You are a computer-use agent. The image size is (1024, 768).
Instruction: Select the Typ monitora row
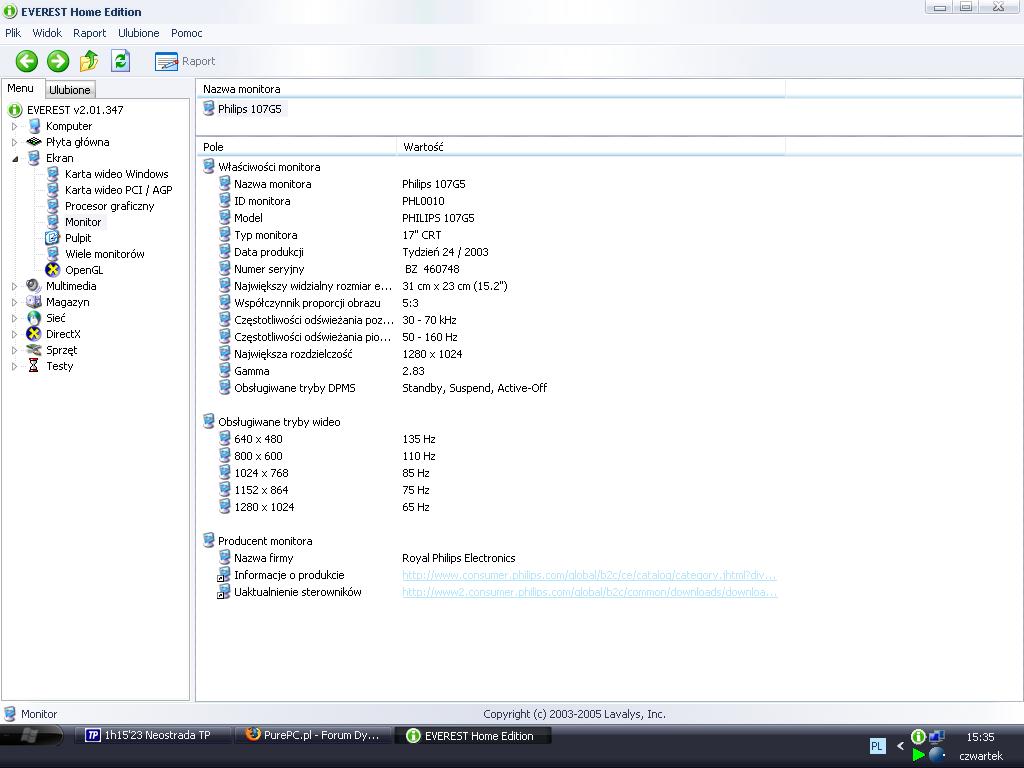[x=490, y=235]
